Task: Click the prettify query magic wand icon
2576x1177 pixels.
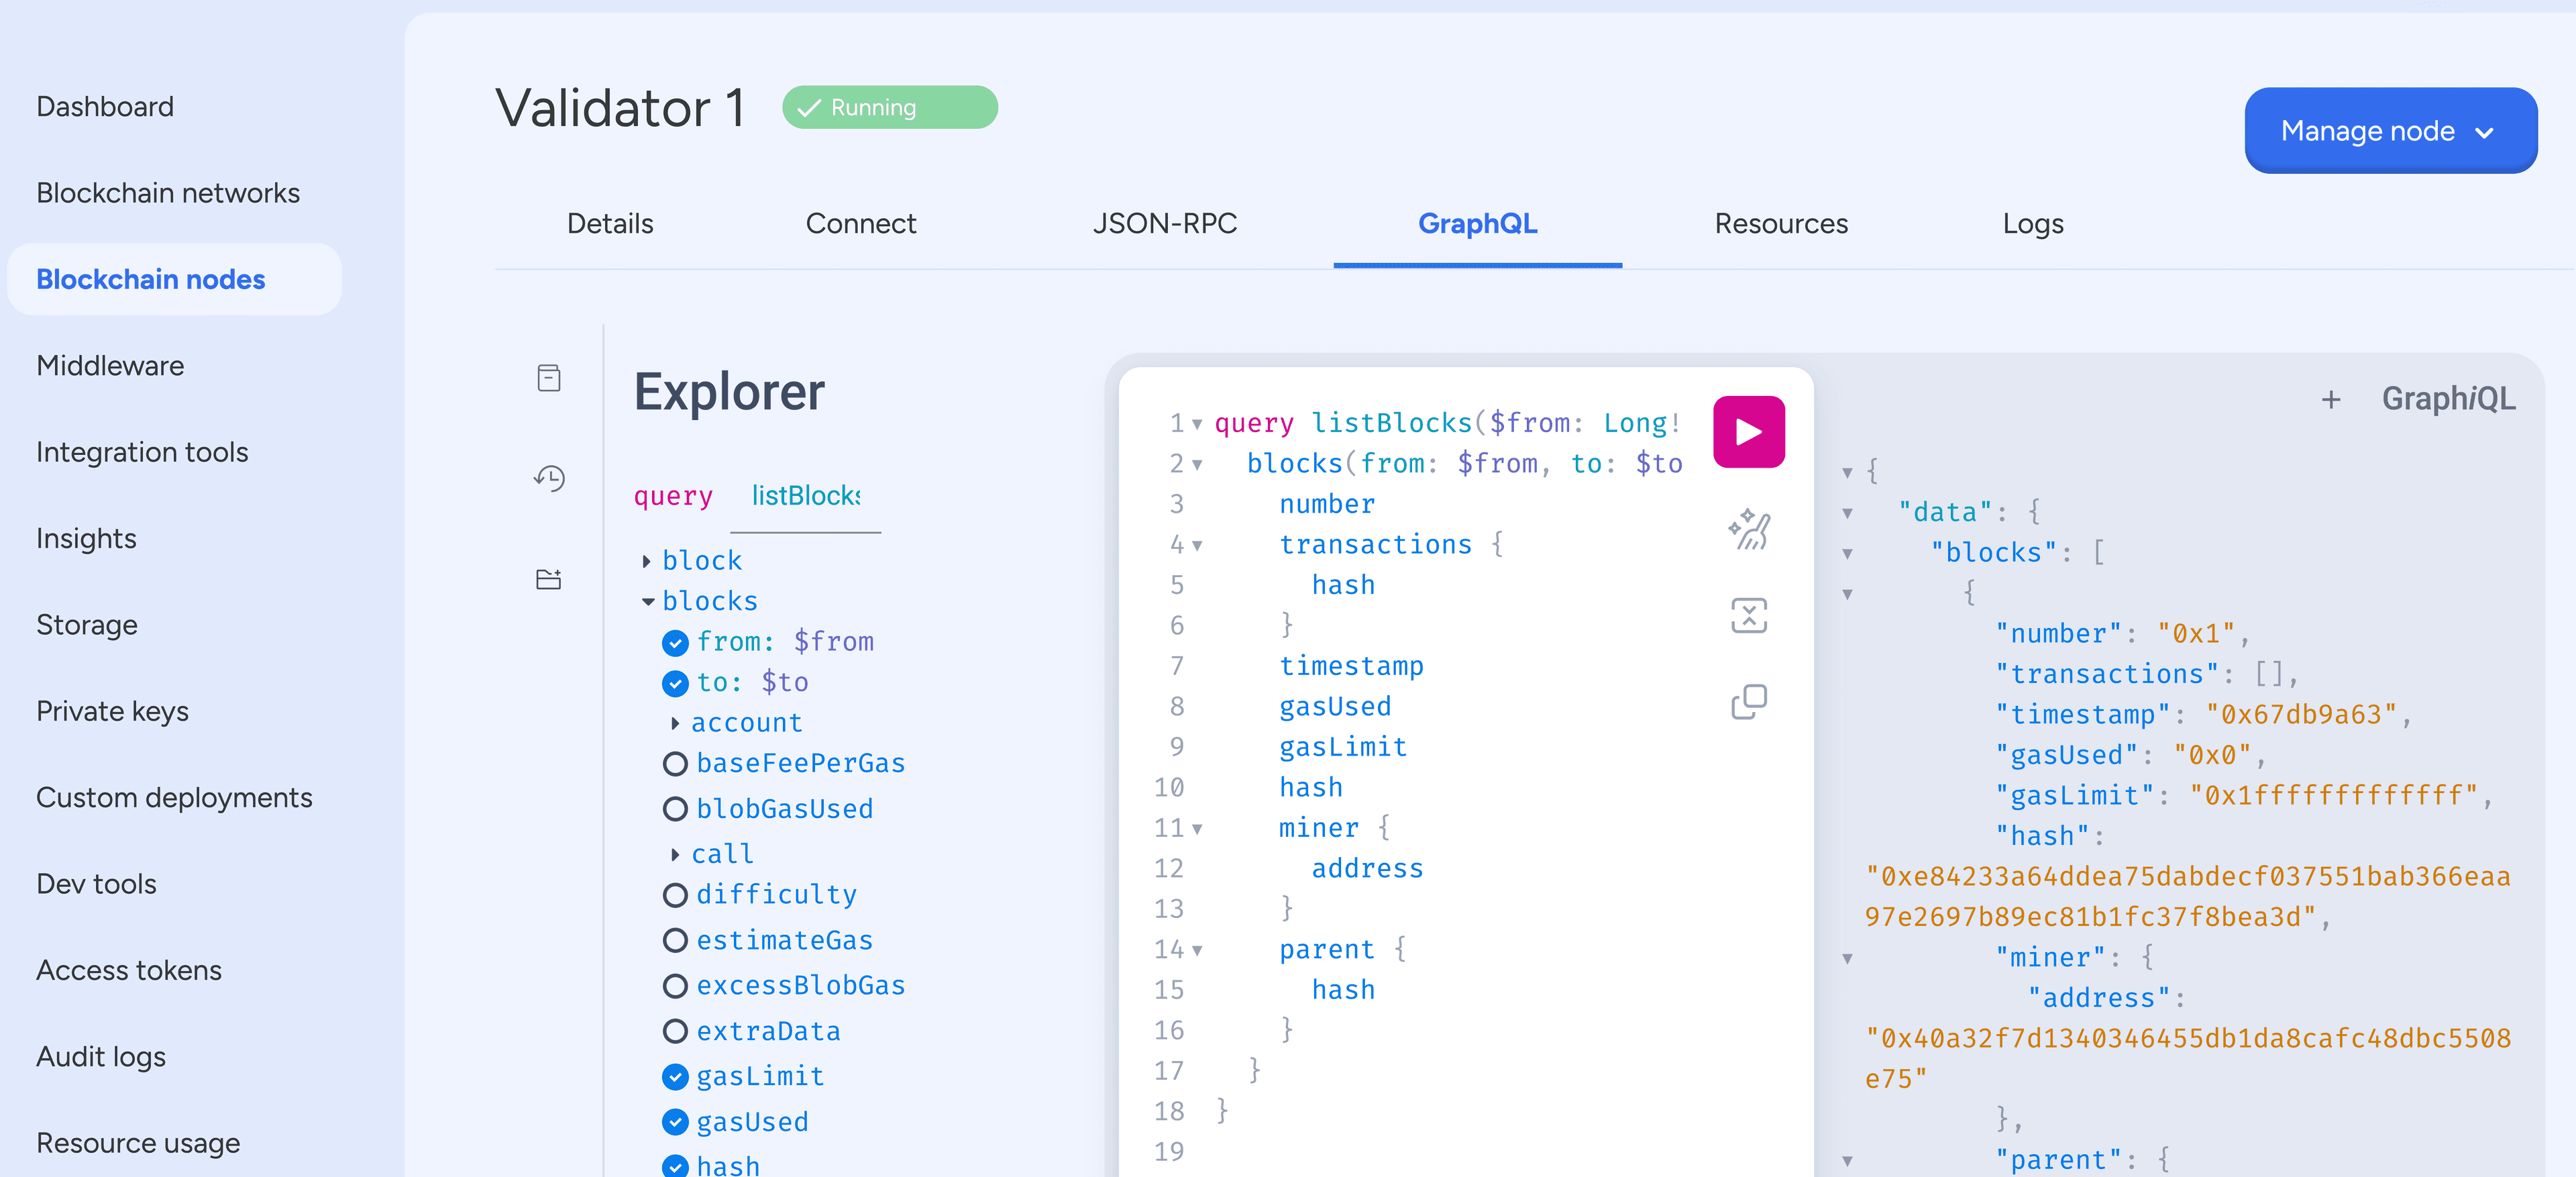Action: pyautogui.click(x=1749, y=529)
